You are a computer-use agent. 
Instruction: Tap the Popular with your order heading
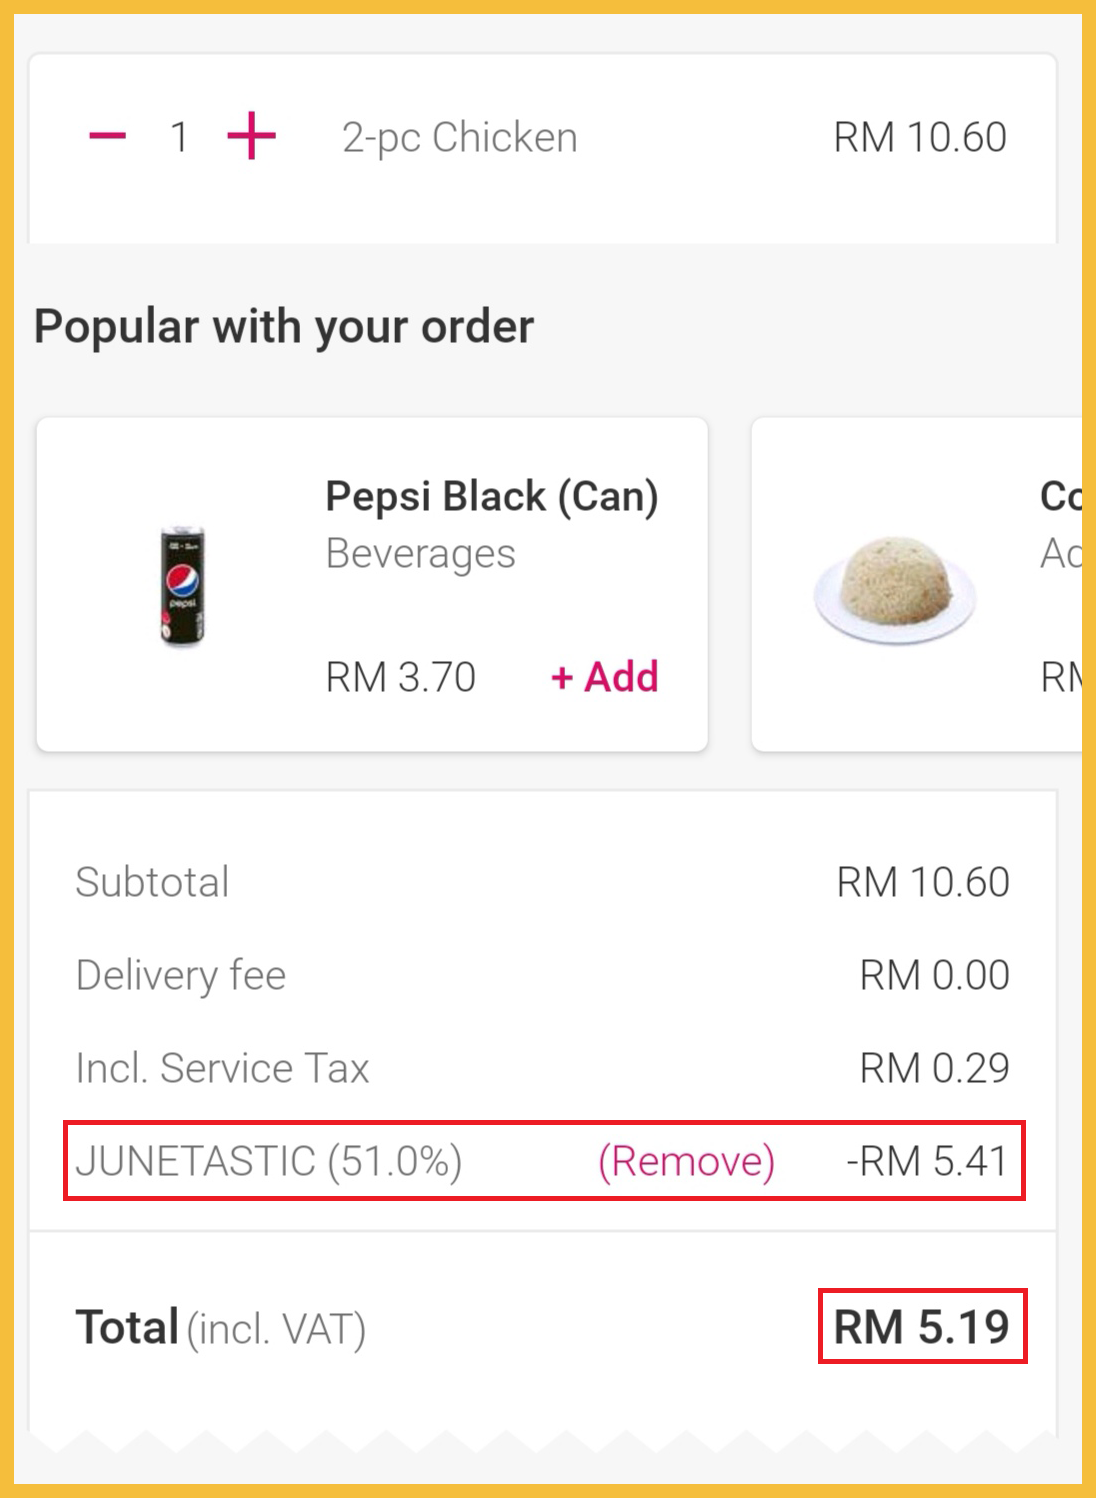(284, 327)
